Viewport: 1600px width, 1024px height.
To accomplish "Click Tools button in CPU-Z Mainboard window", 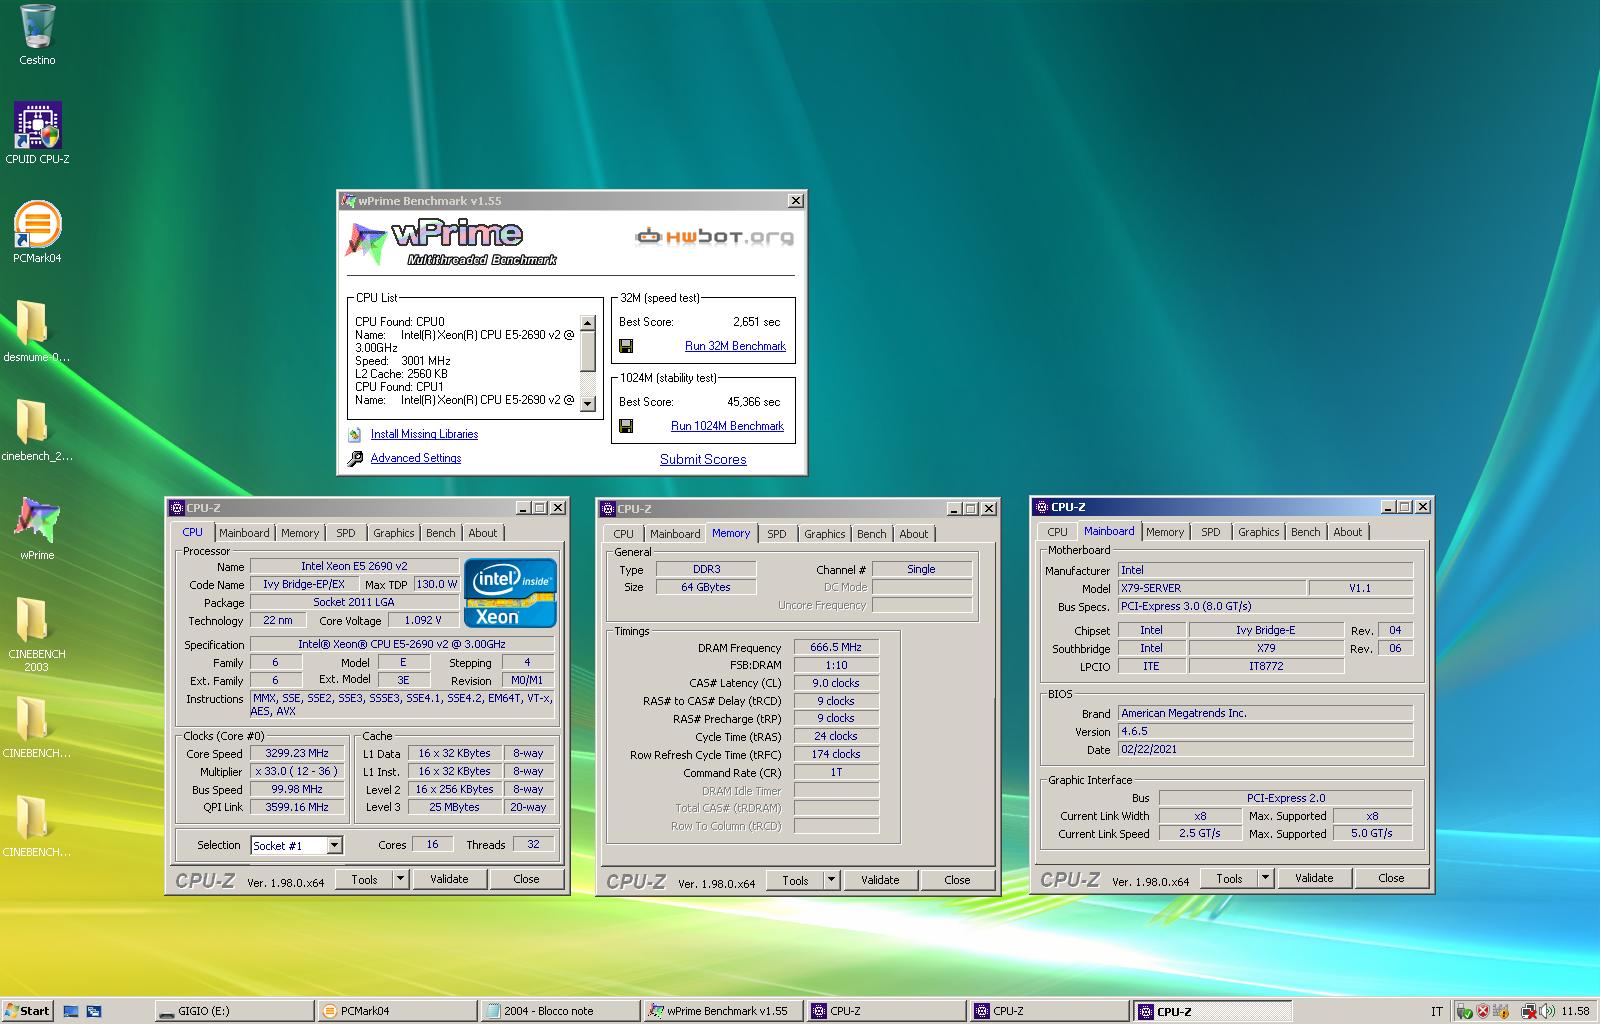I will click(1229, 879).
